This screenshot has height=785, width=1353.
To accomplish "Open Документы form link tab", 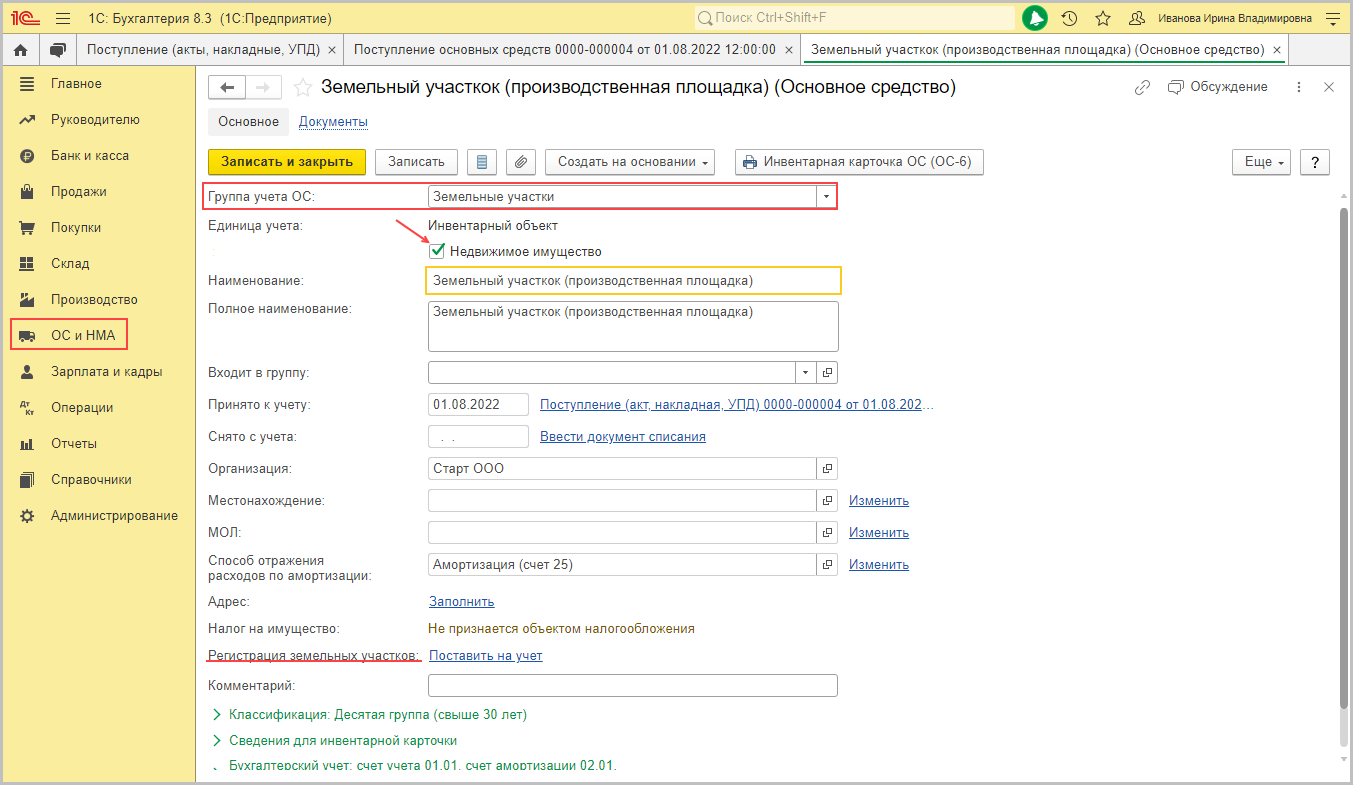I will (334, 122).
